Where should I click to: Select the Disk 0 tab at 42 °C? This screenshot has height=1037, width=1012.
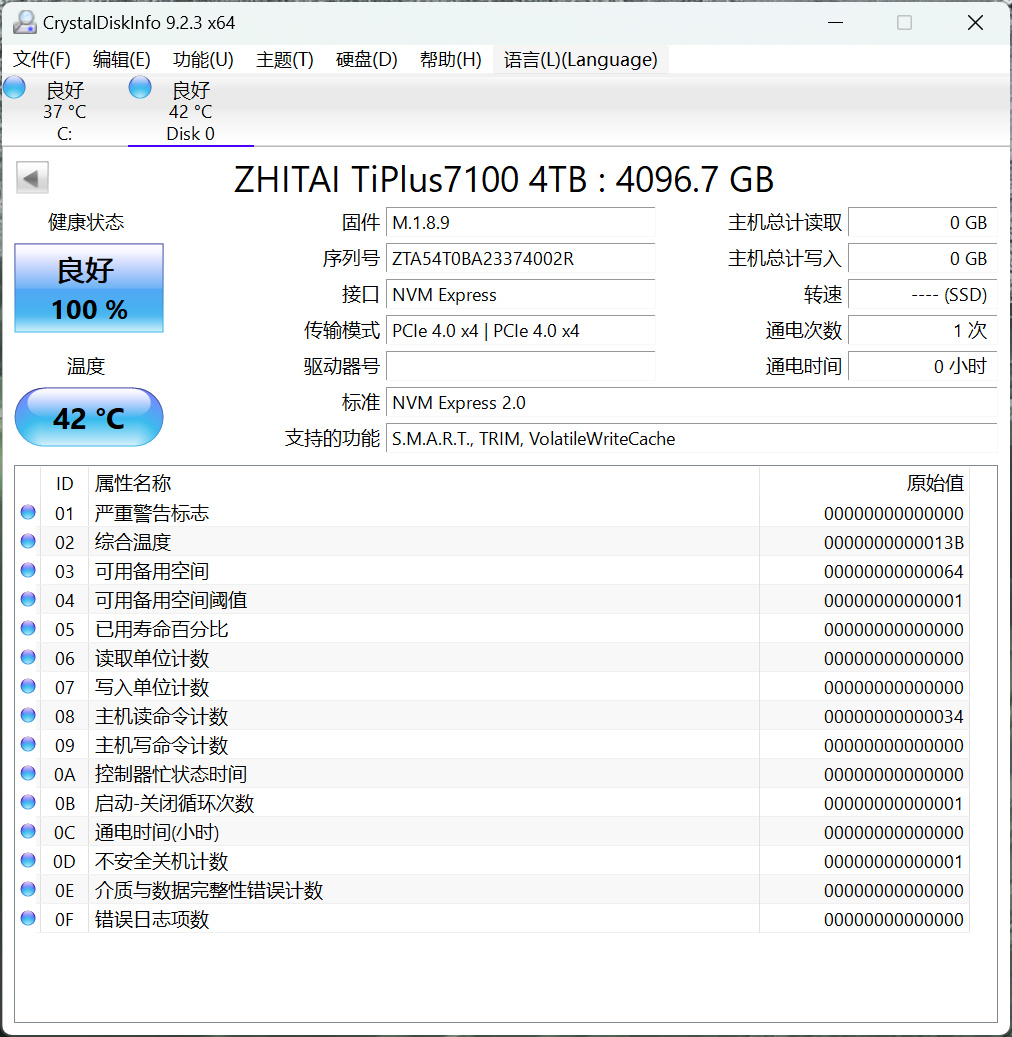point(190,110)
